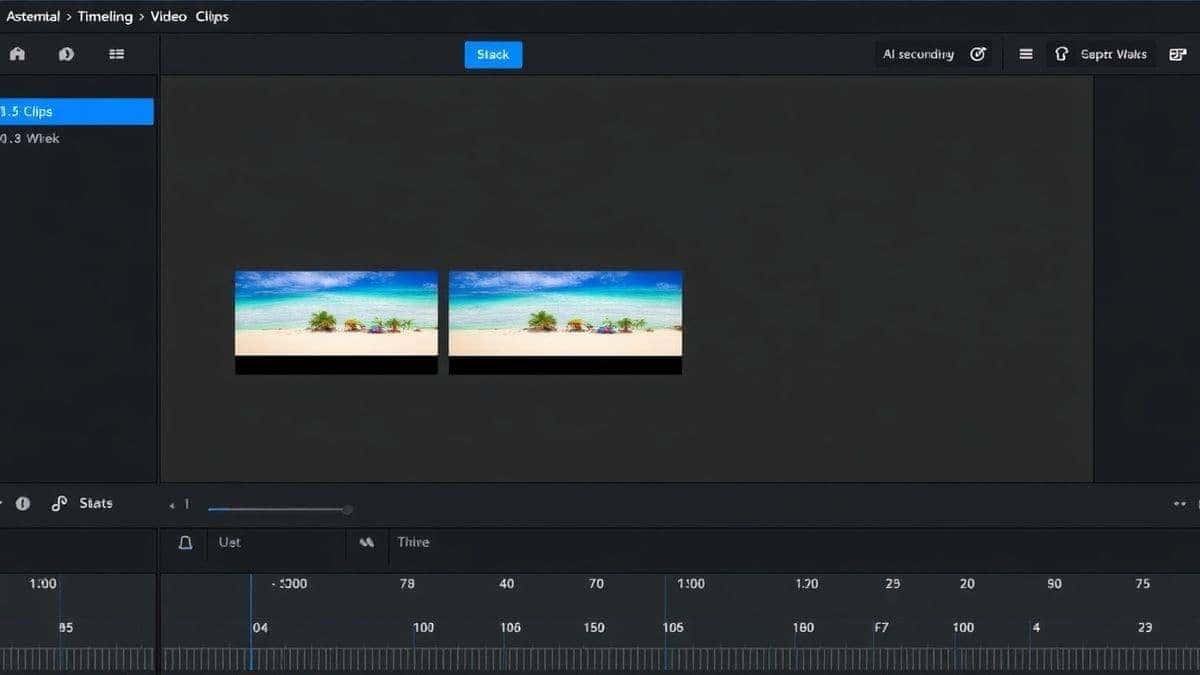Click the home icon in the left toolbar
Screen dimensions: 1200x675
pos(17,54)
